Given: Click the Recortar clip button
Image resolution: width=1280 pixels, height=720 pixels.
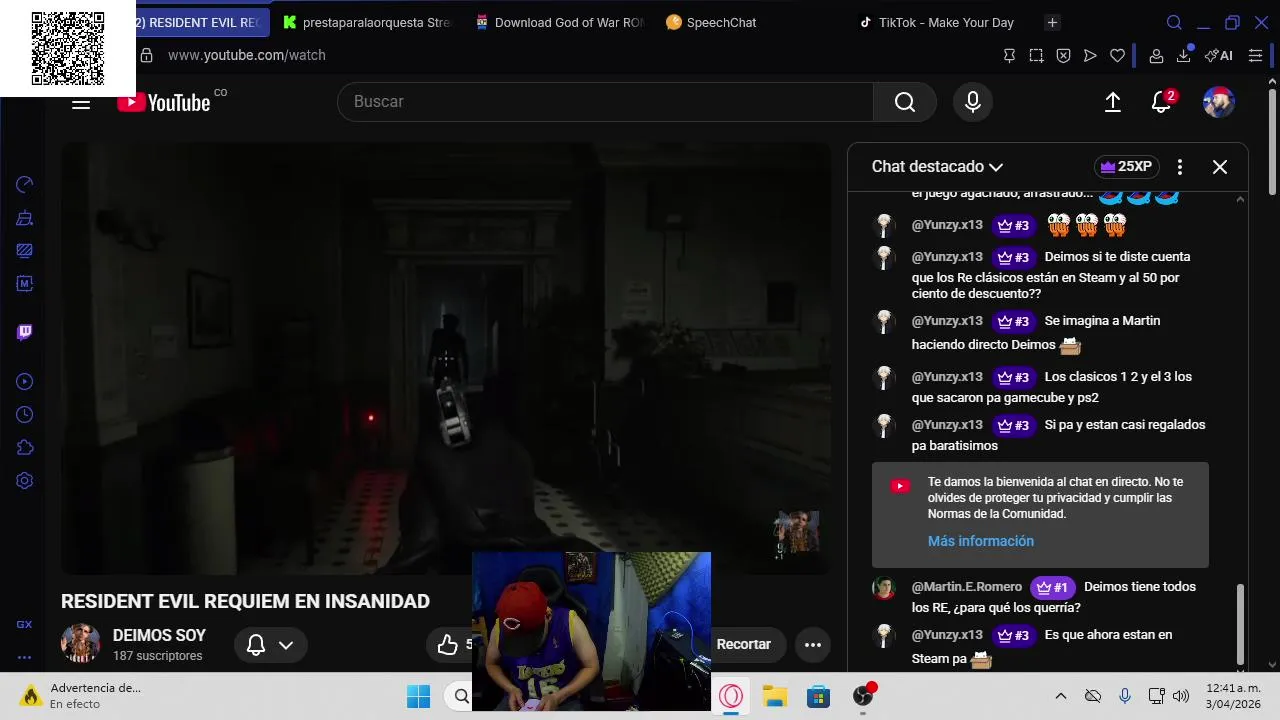Looking at the screenshot, I should [744, 645].
